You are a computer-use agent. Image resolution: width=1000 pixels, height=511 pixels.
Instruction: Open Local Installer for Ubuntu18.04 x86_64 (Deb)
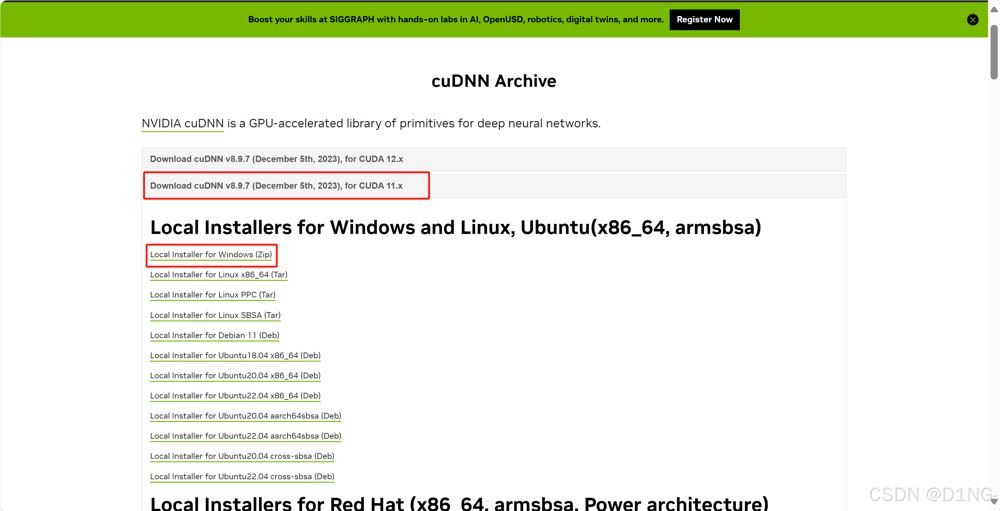[x=235, y=355]
